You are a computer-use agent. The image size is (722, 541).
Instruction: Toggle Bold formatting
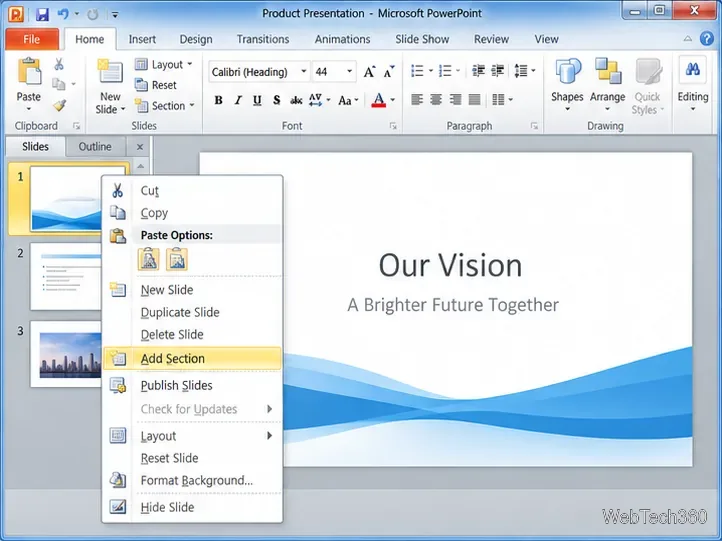tap(219, 100)
